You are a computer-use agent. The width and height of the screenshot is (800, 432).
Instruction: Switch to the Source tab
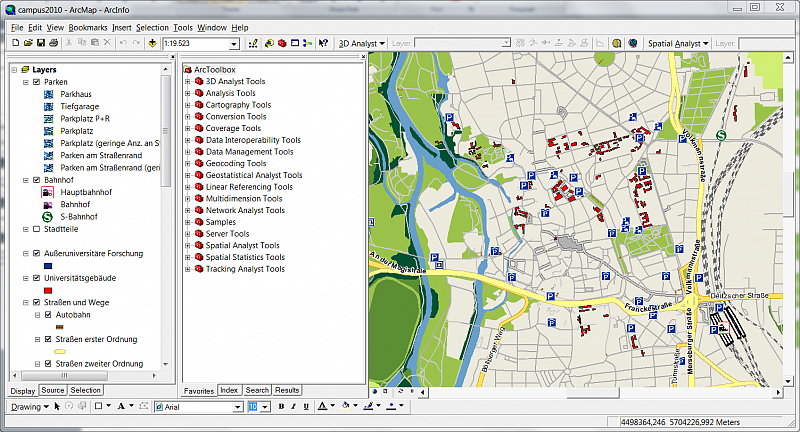53,390
